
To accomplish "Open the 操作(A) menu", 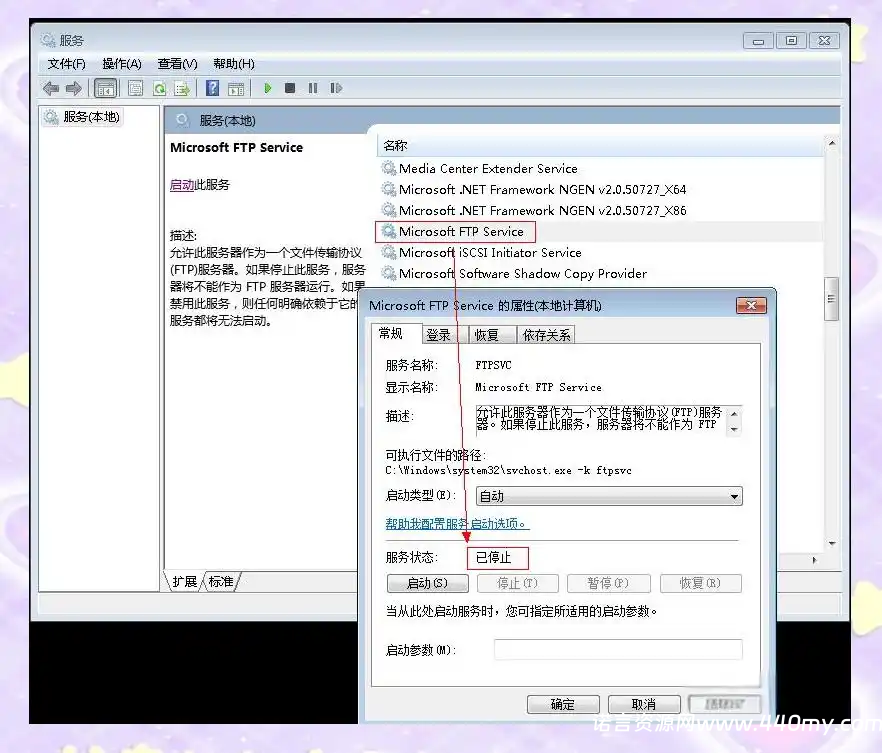I will (122, 64).
